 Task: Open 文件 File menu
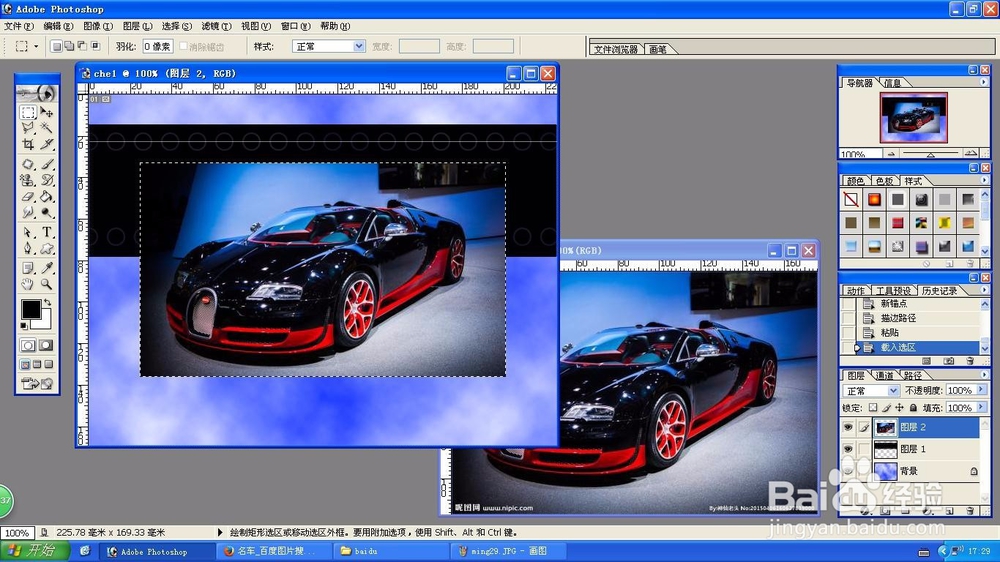tap(18, 26)
